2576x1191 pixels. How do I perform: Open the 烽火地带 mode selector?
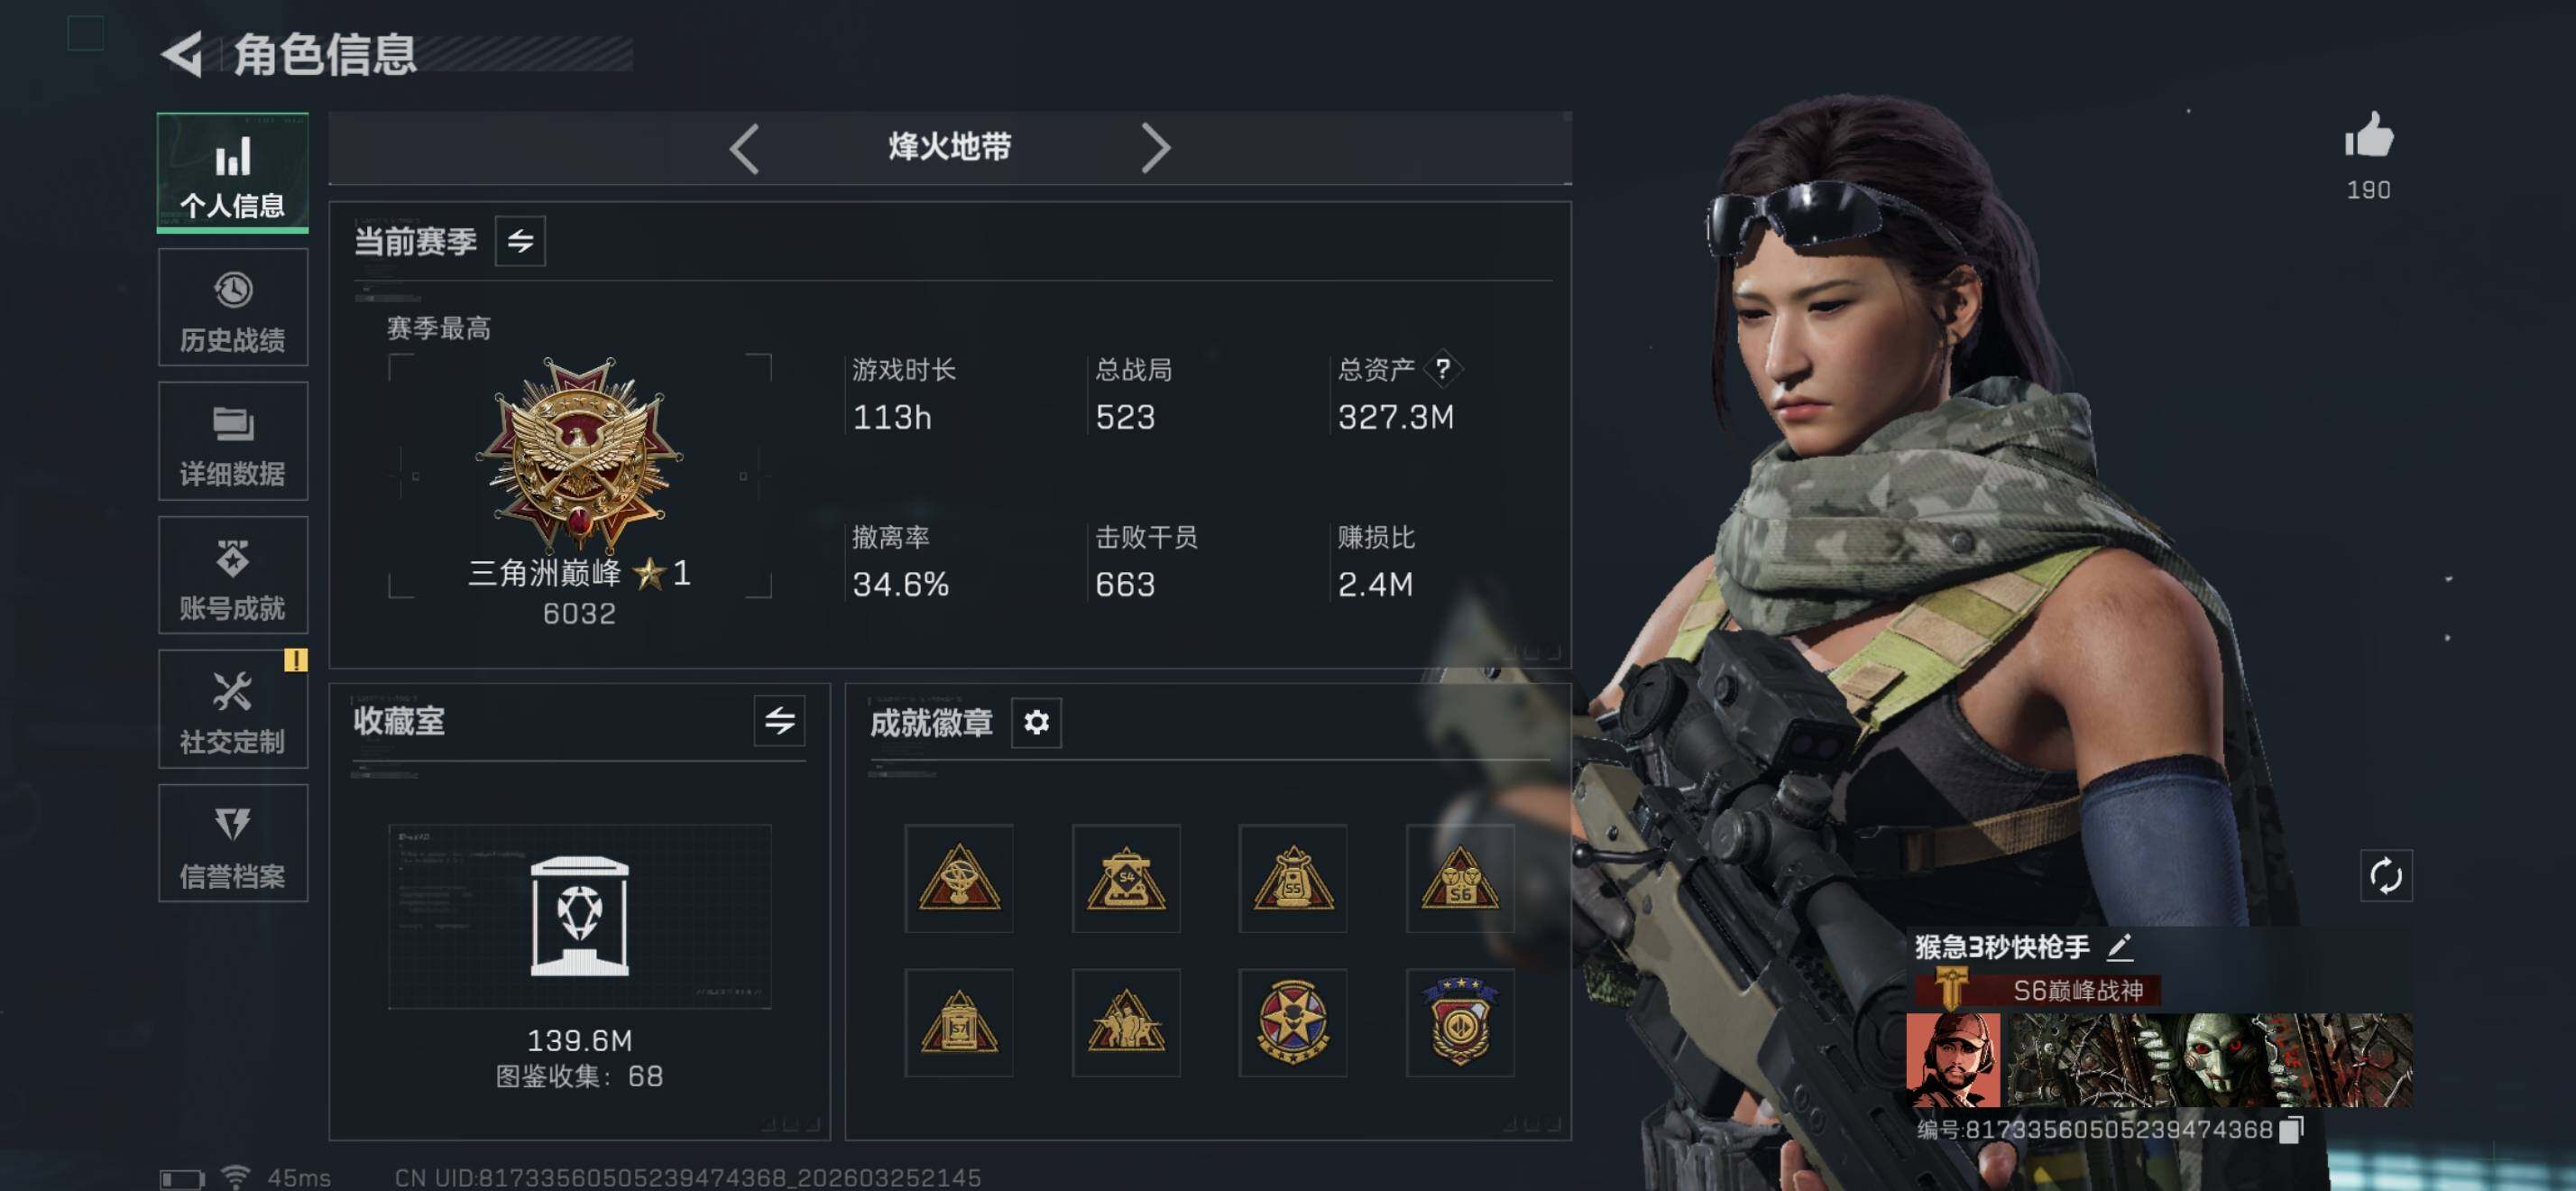949,148
